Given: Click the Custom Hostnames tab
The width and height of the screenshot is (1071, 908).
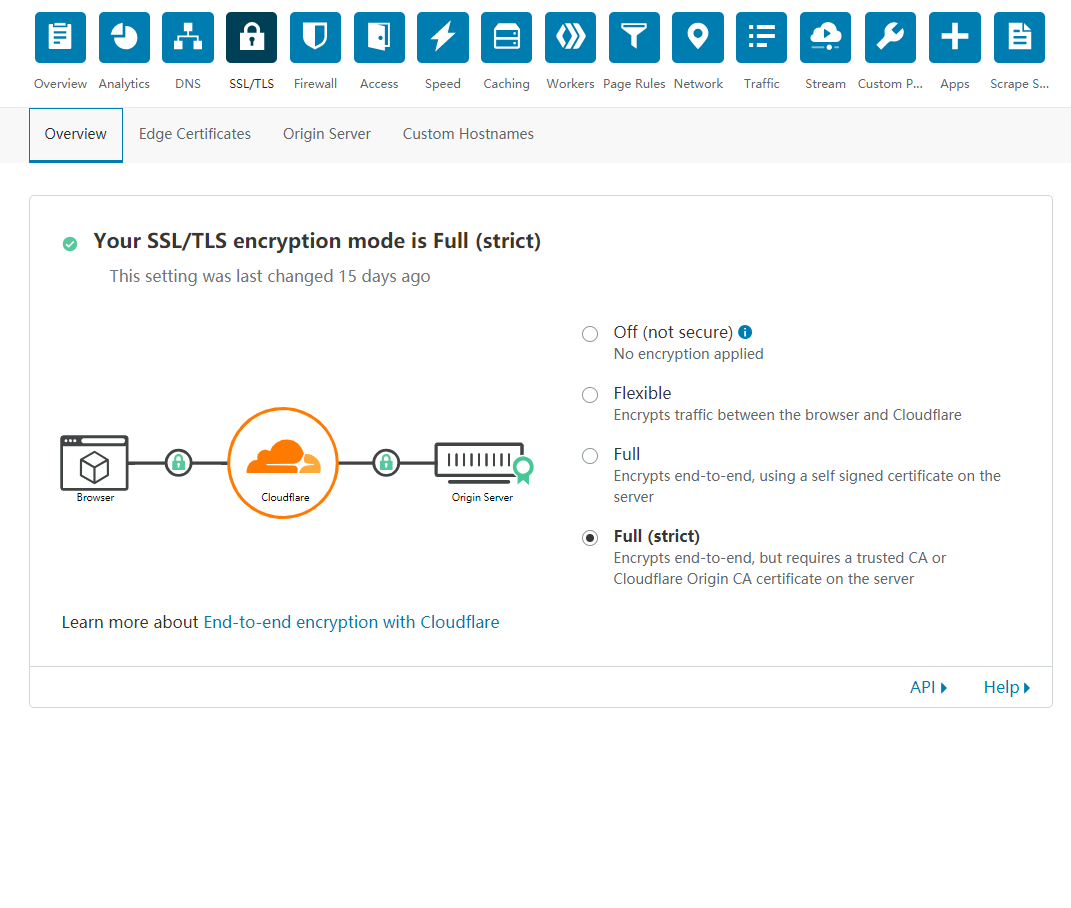Looking at the screenshot, I should tap(468, 133).
